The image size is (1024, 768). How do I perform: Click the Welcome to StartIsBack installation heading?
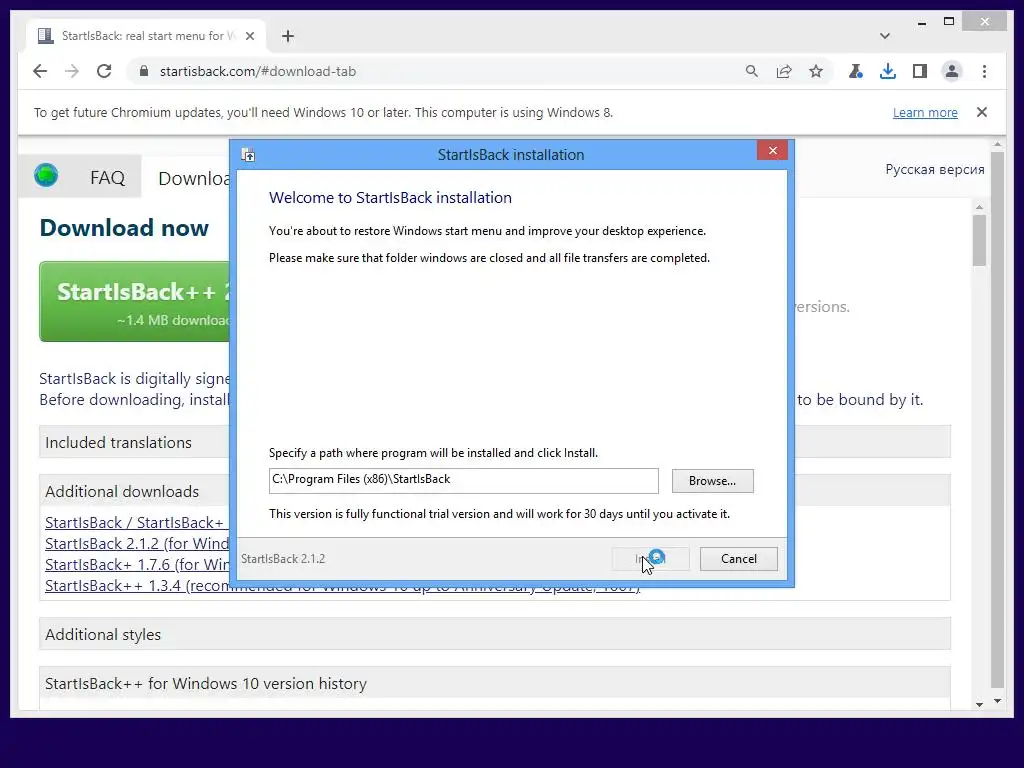(390, 198)
